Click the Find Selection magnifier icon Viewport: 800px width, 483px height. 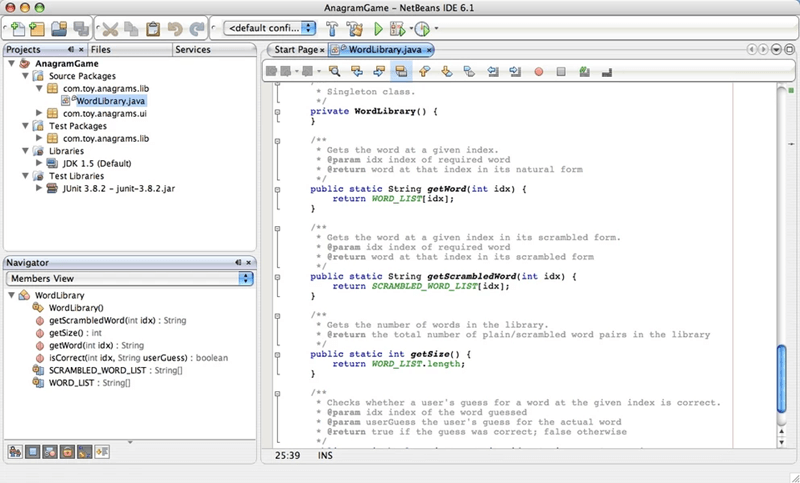(x=334, y=71)
